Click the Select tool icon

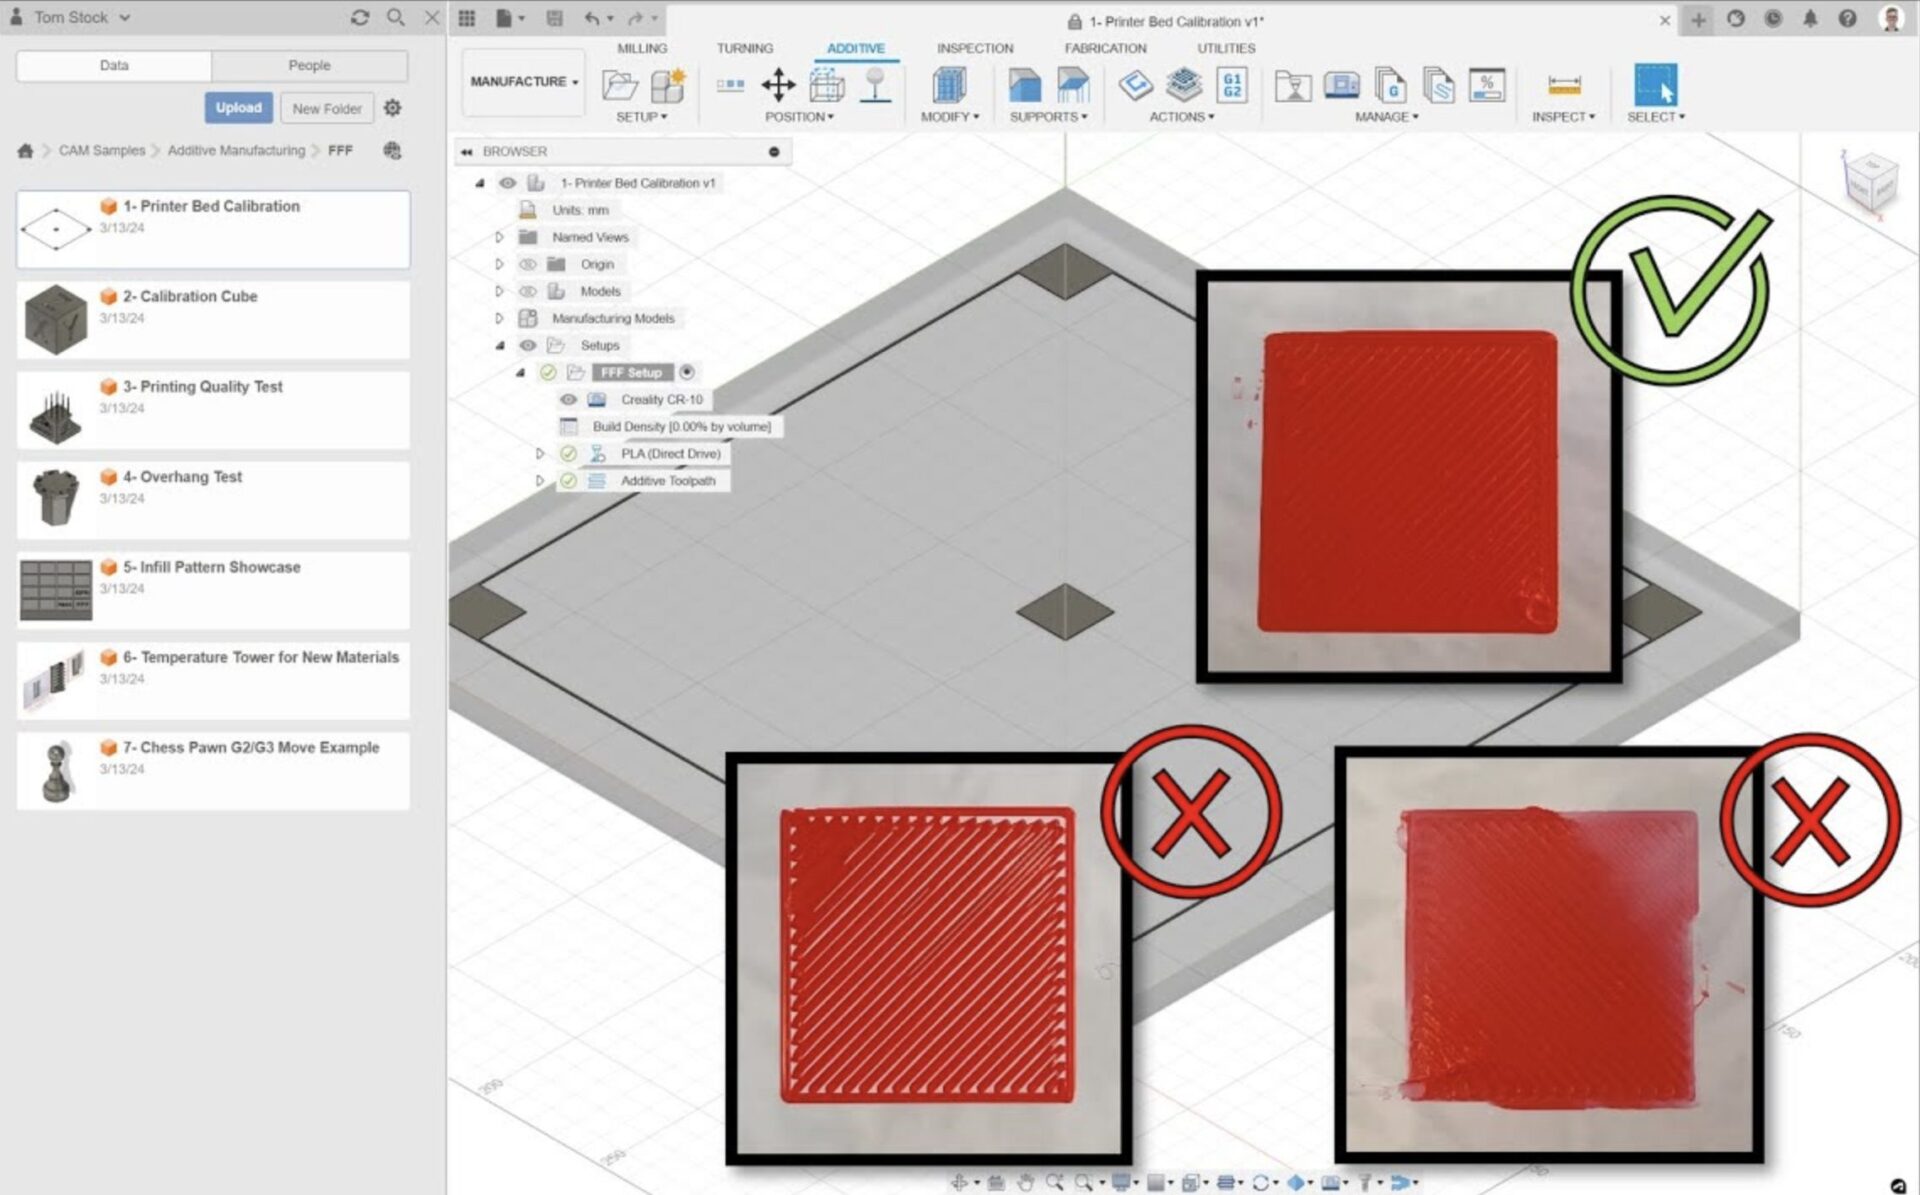tap(1656, 85)
